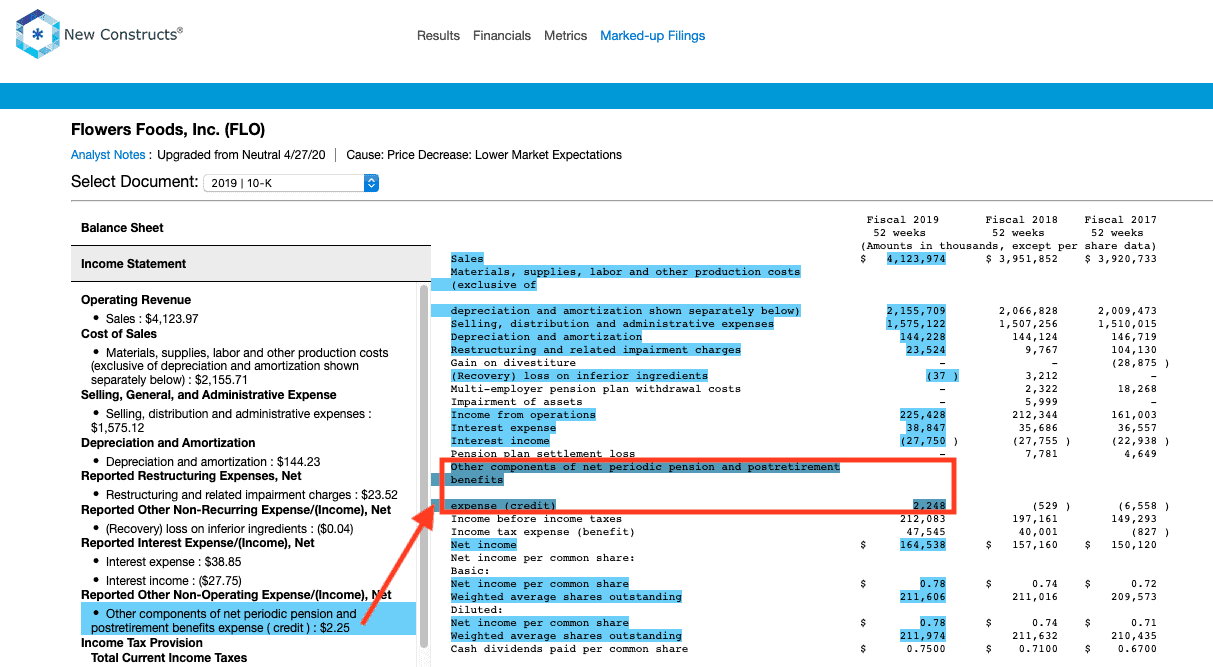This screenshot has width=1213, height=667.
Task: Select the Materials, supplies, labor sidebar item
Action: click(240, 367)
